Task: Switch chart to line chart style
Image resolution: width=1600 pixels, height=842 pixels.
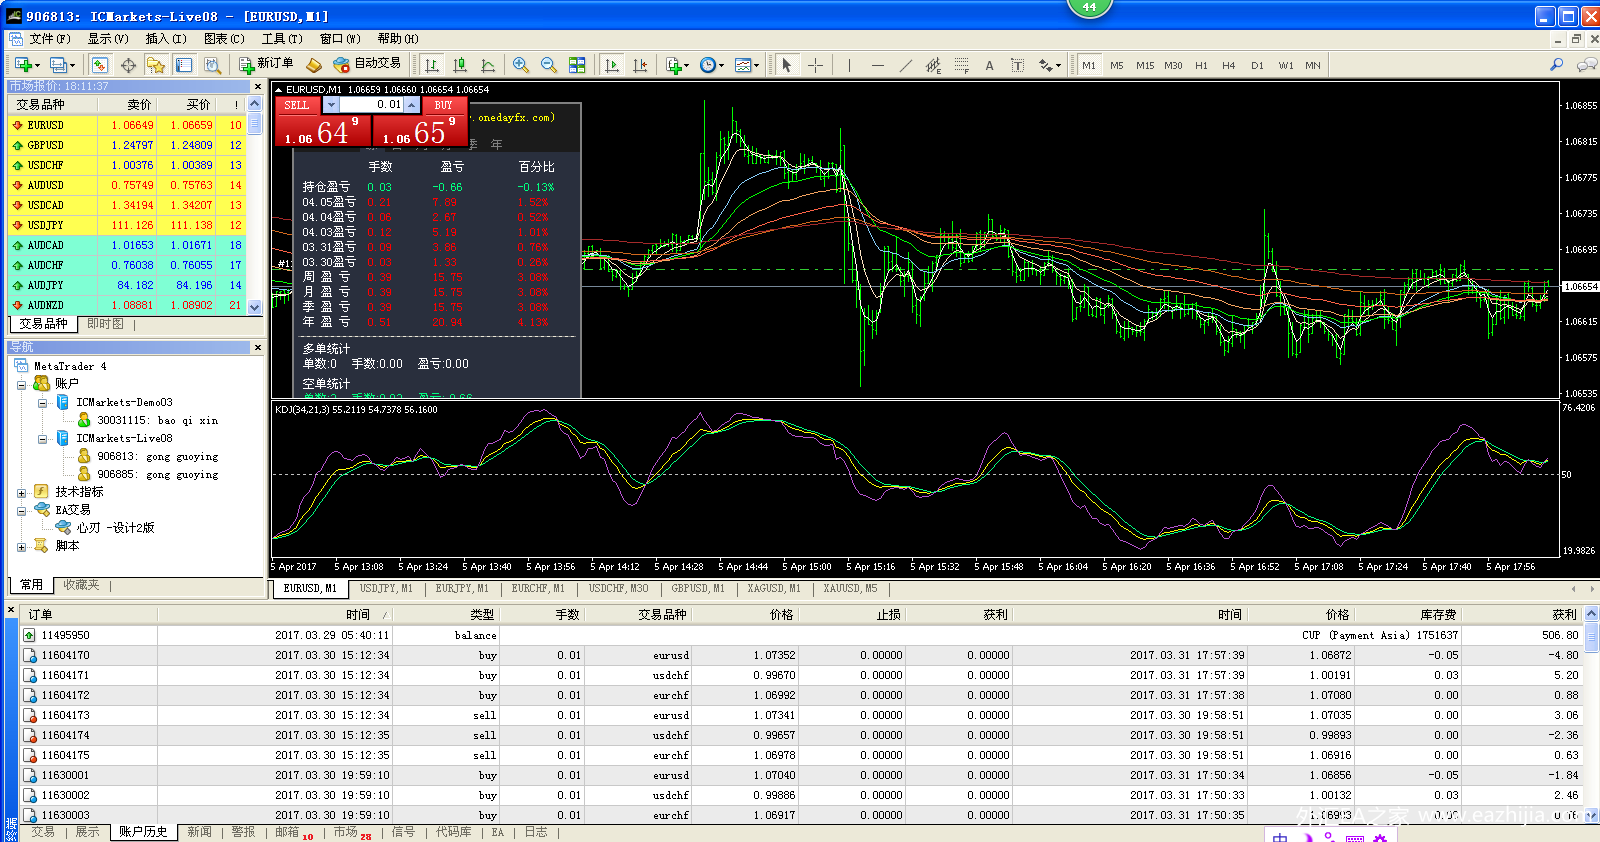Action: pos(488,65)
